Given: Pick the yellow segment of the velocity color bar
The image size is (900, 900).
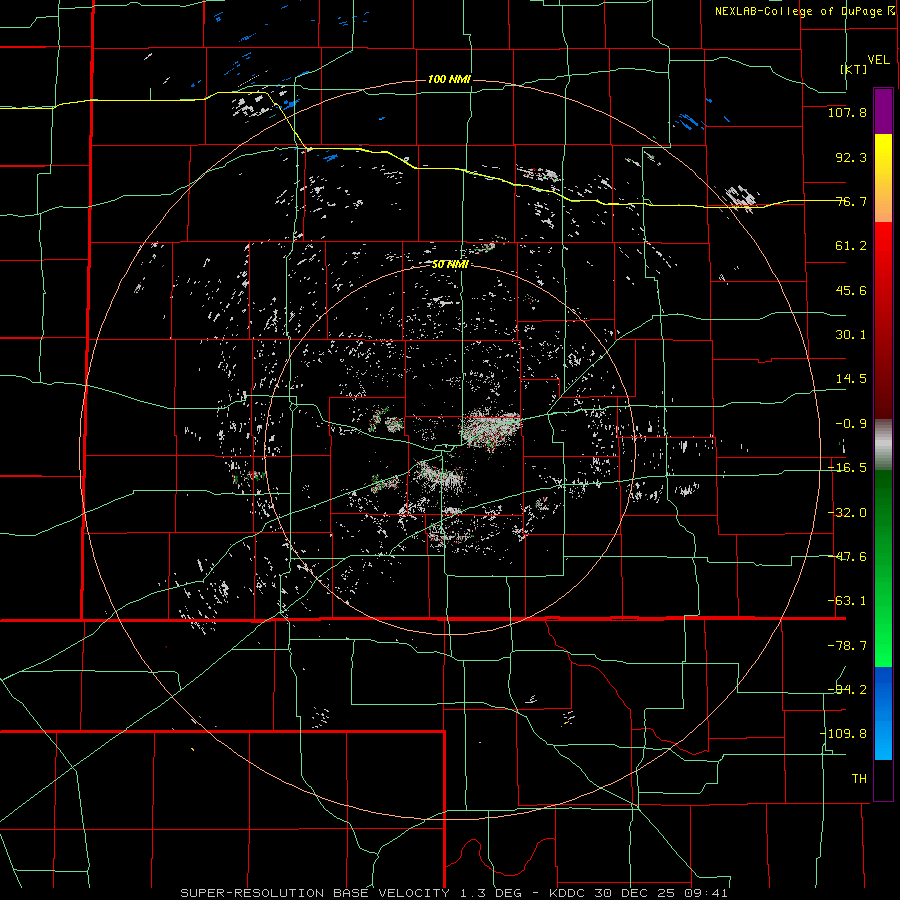Looking at the screenshot, I should (883, 178).
